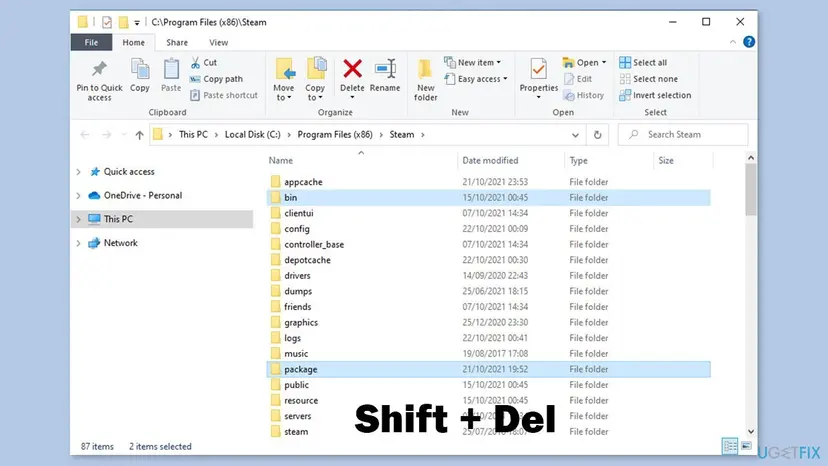Open the File tab
Image resolution: width=828 pixels, height=466 pixels.
(x=91, y=42)
